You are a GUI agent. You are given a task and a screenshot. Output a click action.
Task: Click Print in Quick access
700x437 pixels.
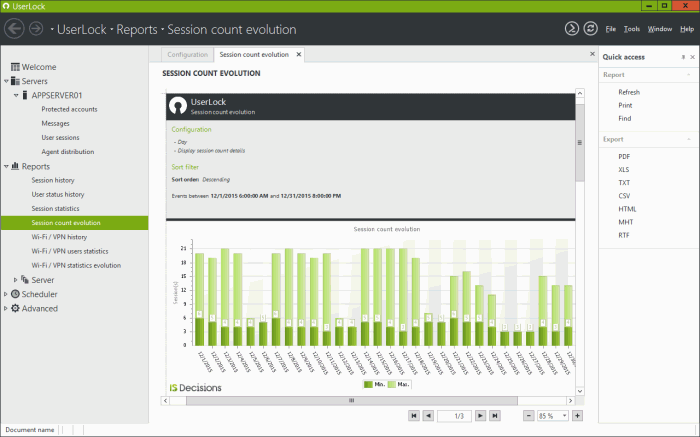pyautogui.click(x=625, y=105)
